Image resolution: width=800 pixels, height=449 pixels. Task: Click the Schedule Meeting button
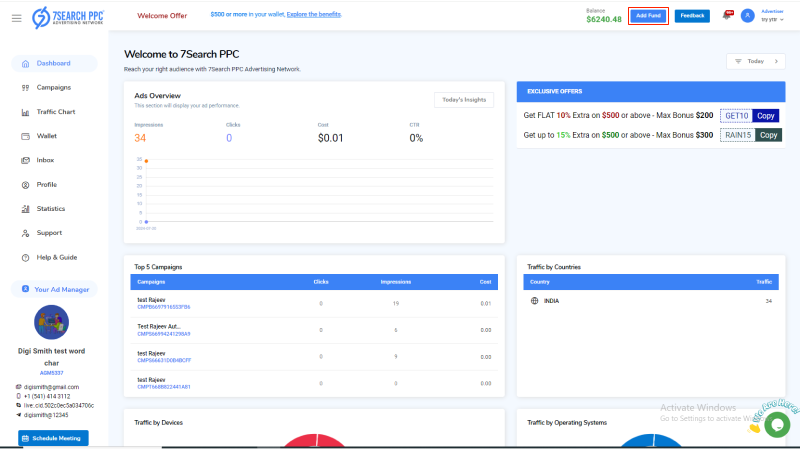tap(53, 438)
